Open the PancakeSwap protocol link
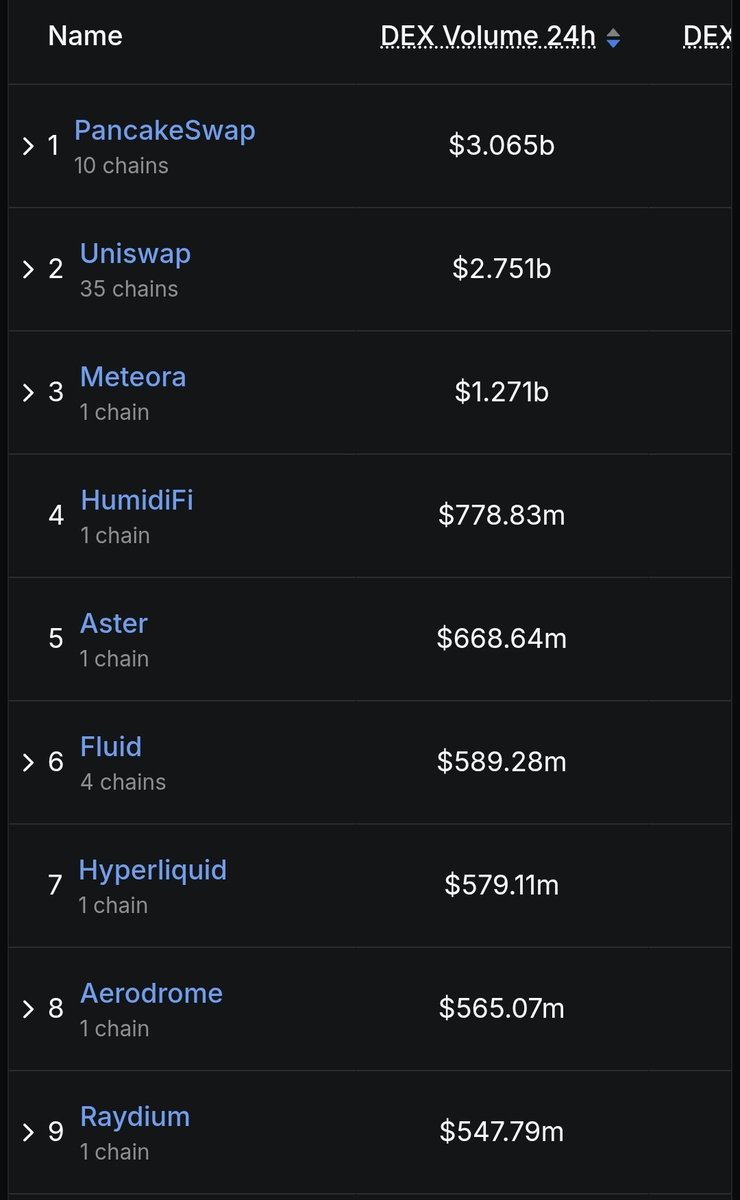The height and width of the screenshot is (1200, 740). coord(165,130)
